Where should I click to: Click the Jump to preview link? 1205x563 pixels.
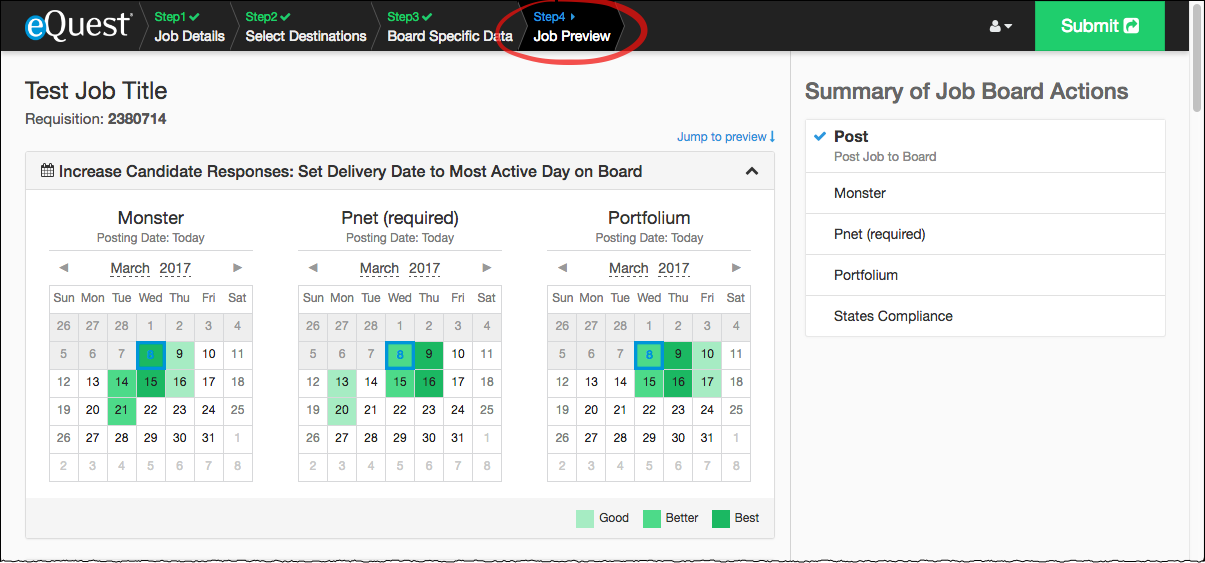725,137
